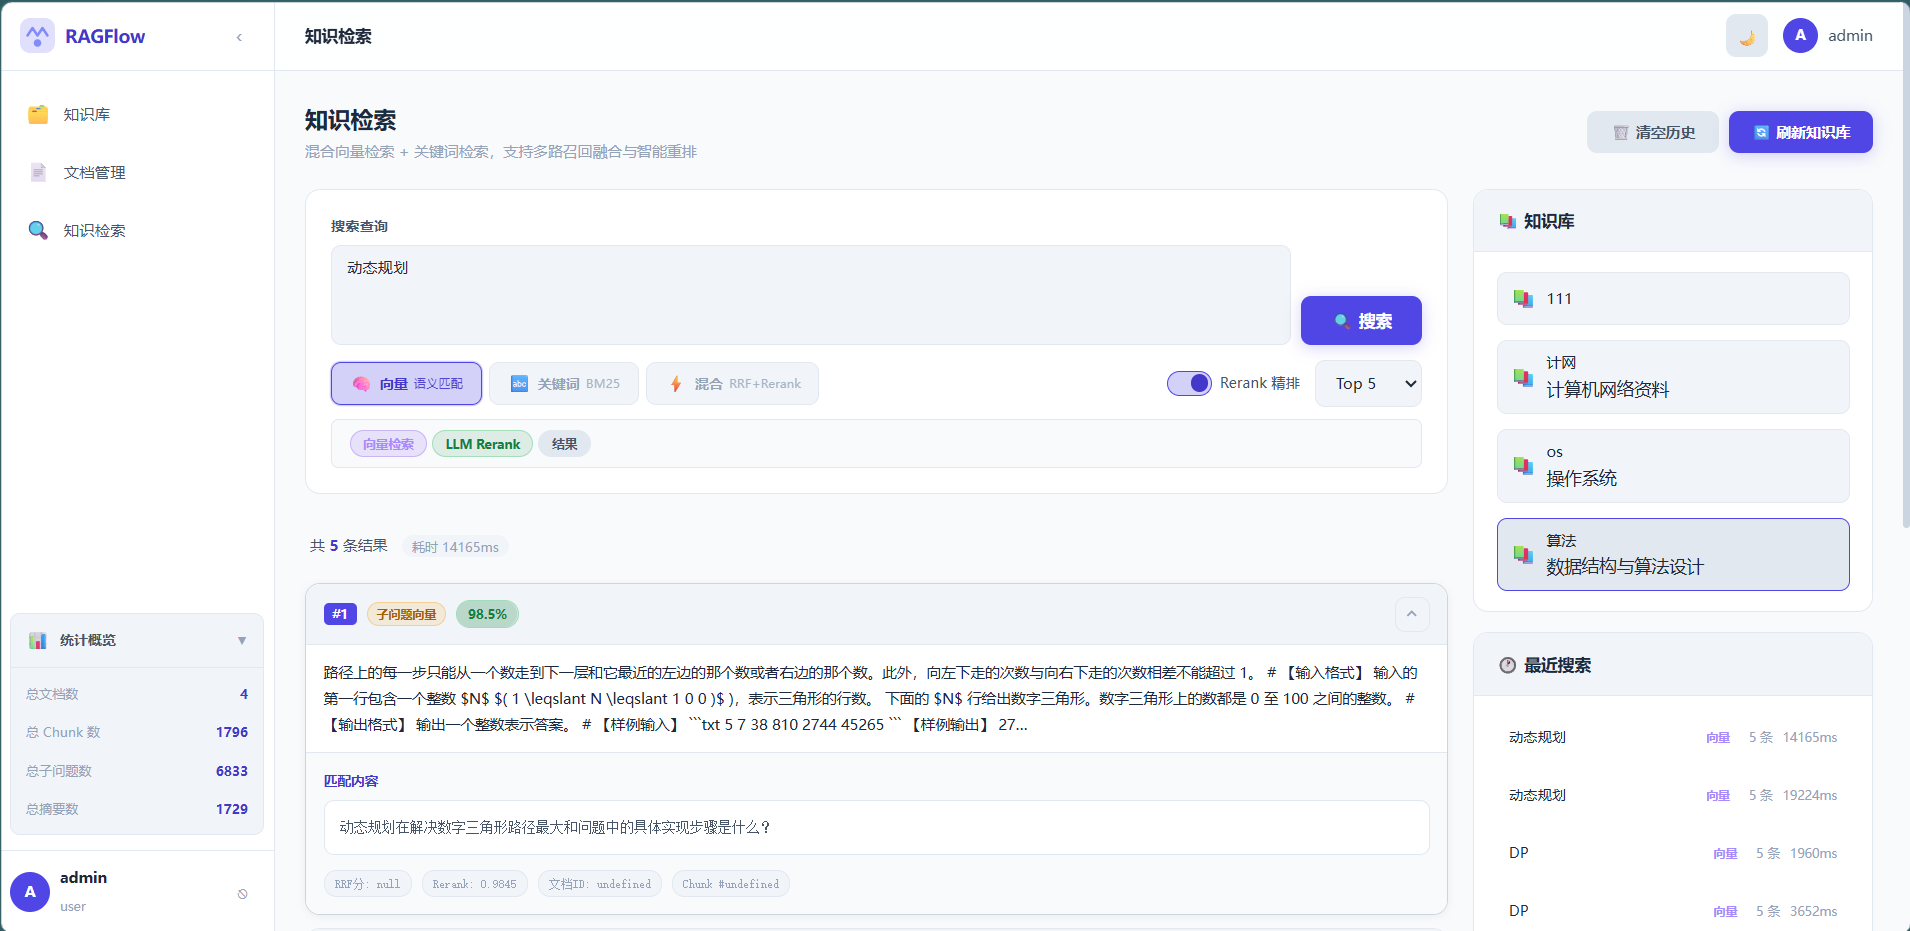Click the logout icon beside admin user
This screenshot has width=1910, height=931.
pos(242,894)
